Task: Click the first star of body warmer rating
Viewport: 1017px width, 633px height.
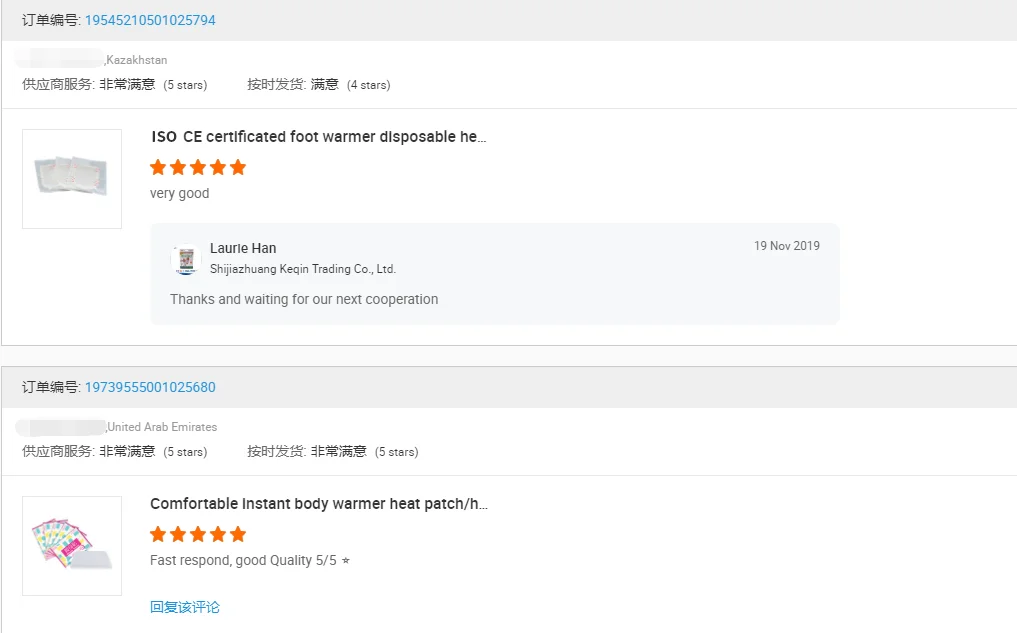Action: coord(158,534)
